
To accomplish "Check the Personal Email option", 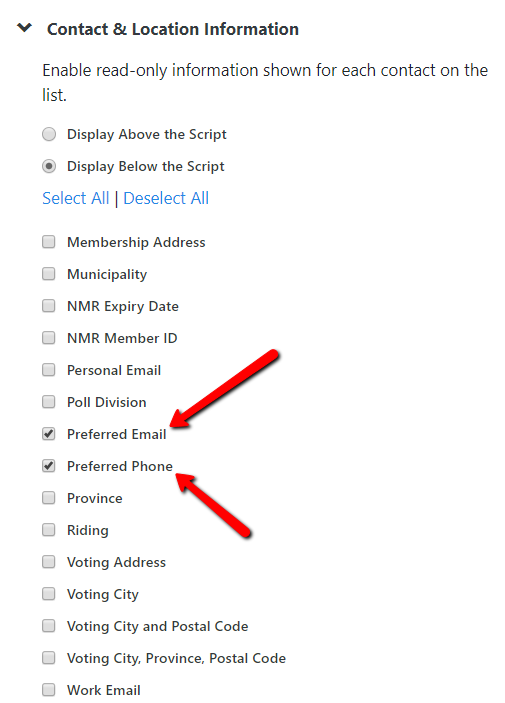I will pyautogui.click(x=48, y=370).
